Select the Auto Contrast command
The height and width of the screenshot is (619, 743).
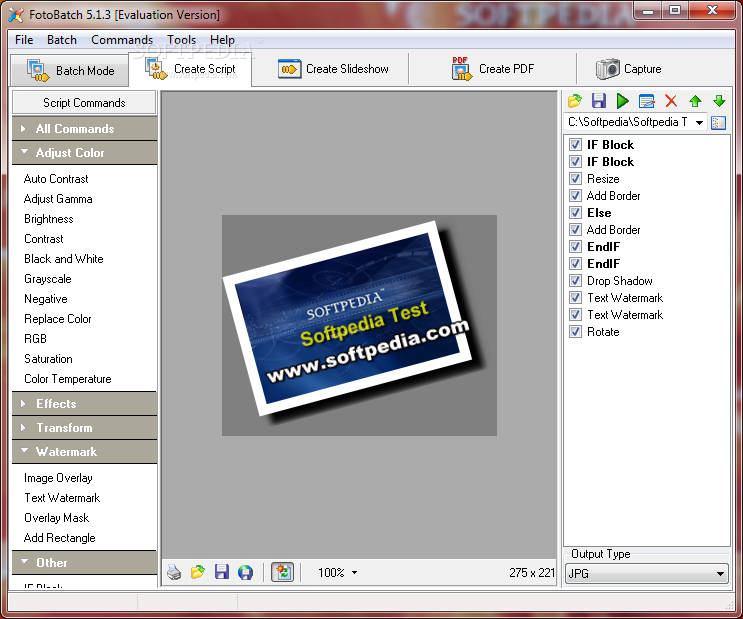tap(56, 179)
